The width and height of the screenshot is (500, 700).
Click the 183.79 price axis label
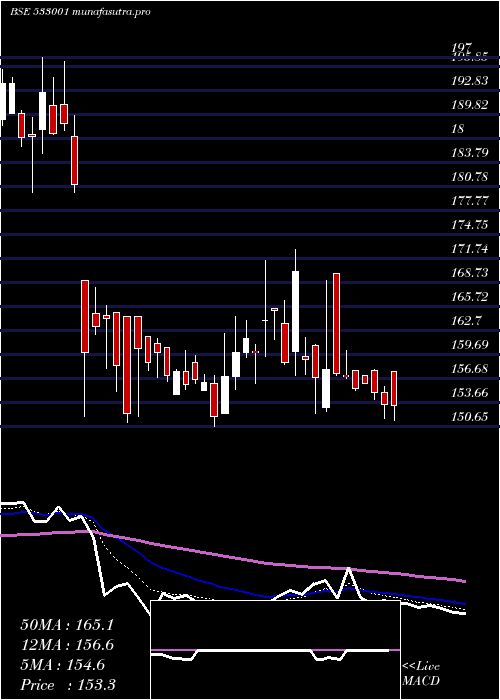(x=470, y=153)
